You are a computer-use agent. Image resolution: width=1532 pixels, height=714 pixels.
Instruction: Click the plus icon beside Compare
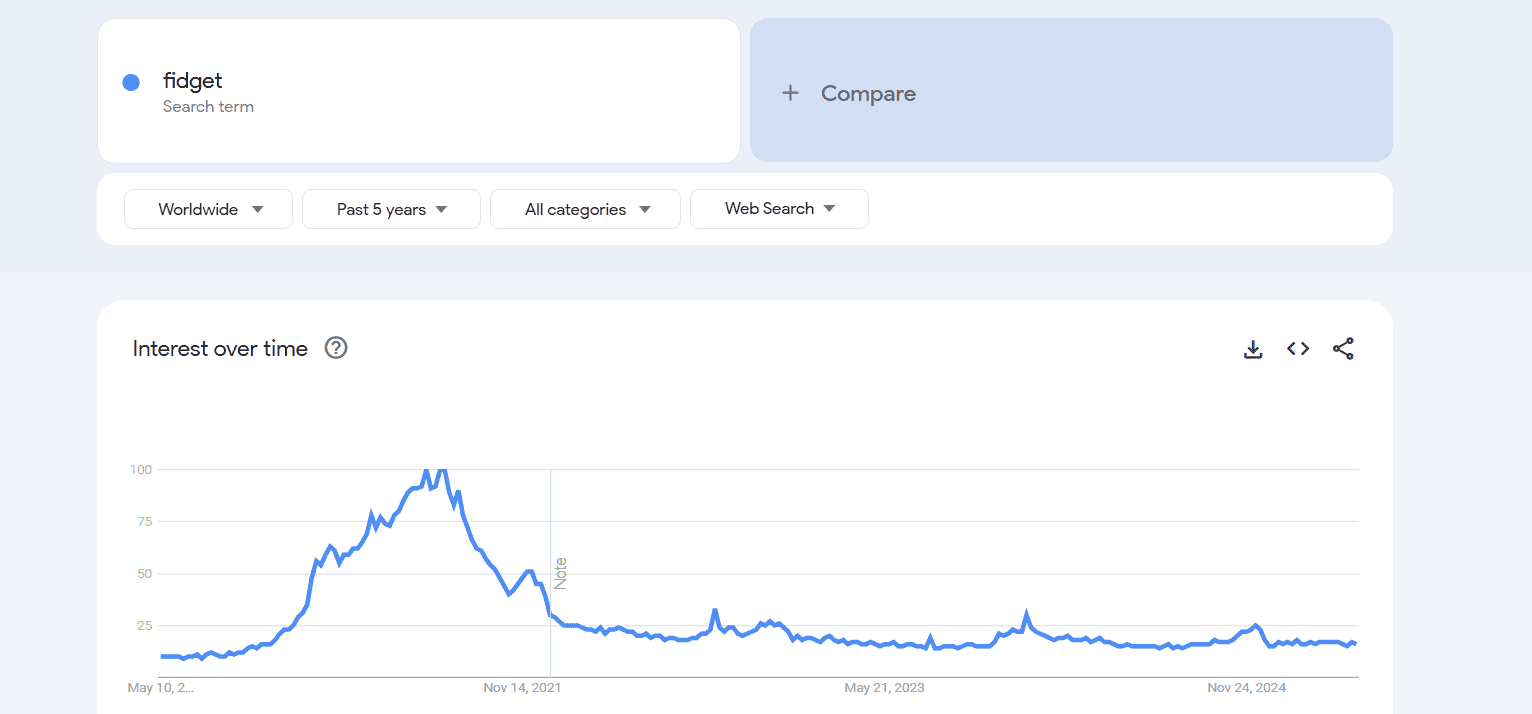click(790, 93)
